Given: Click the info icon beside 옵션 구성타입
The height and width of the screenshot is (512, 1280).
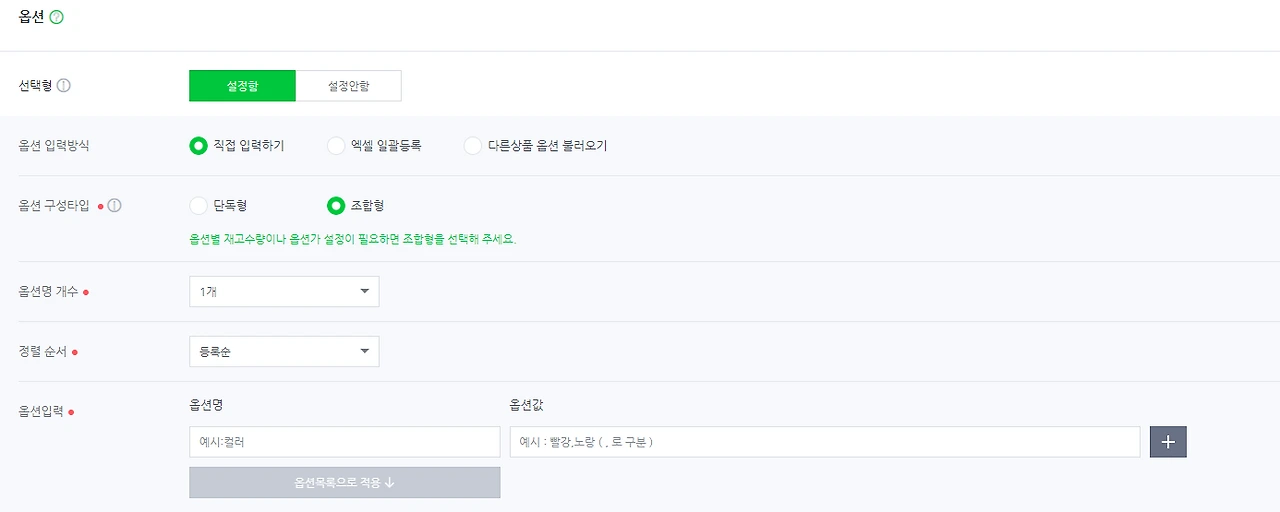Looking at the screenshot, I should pos(114,205).
